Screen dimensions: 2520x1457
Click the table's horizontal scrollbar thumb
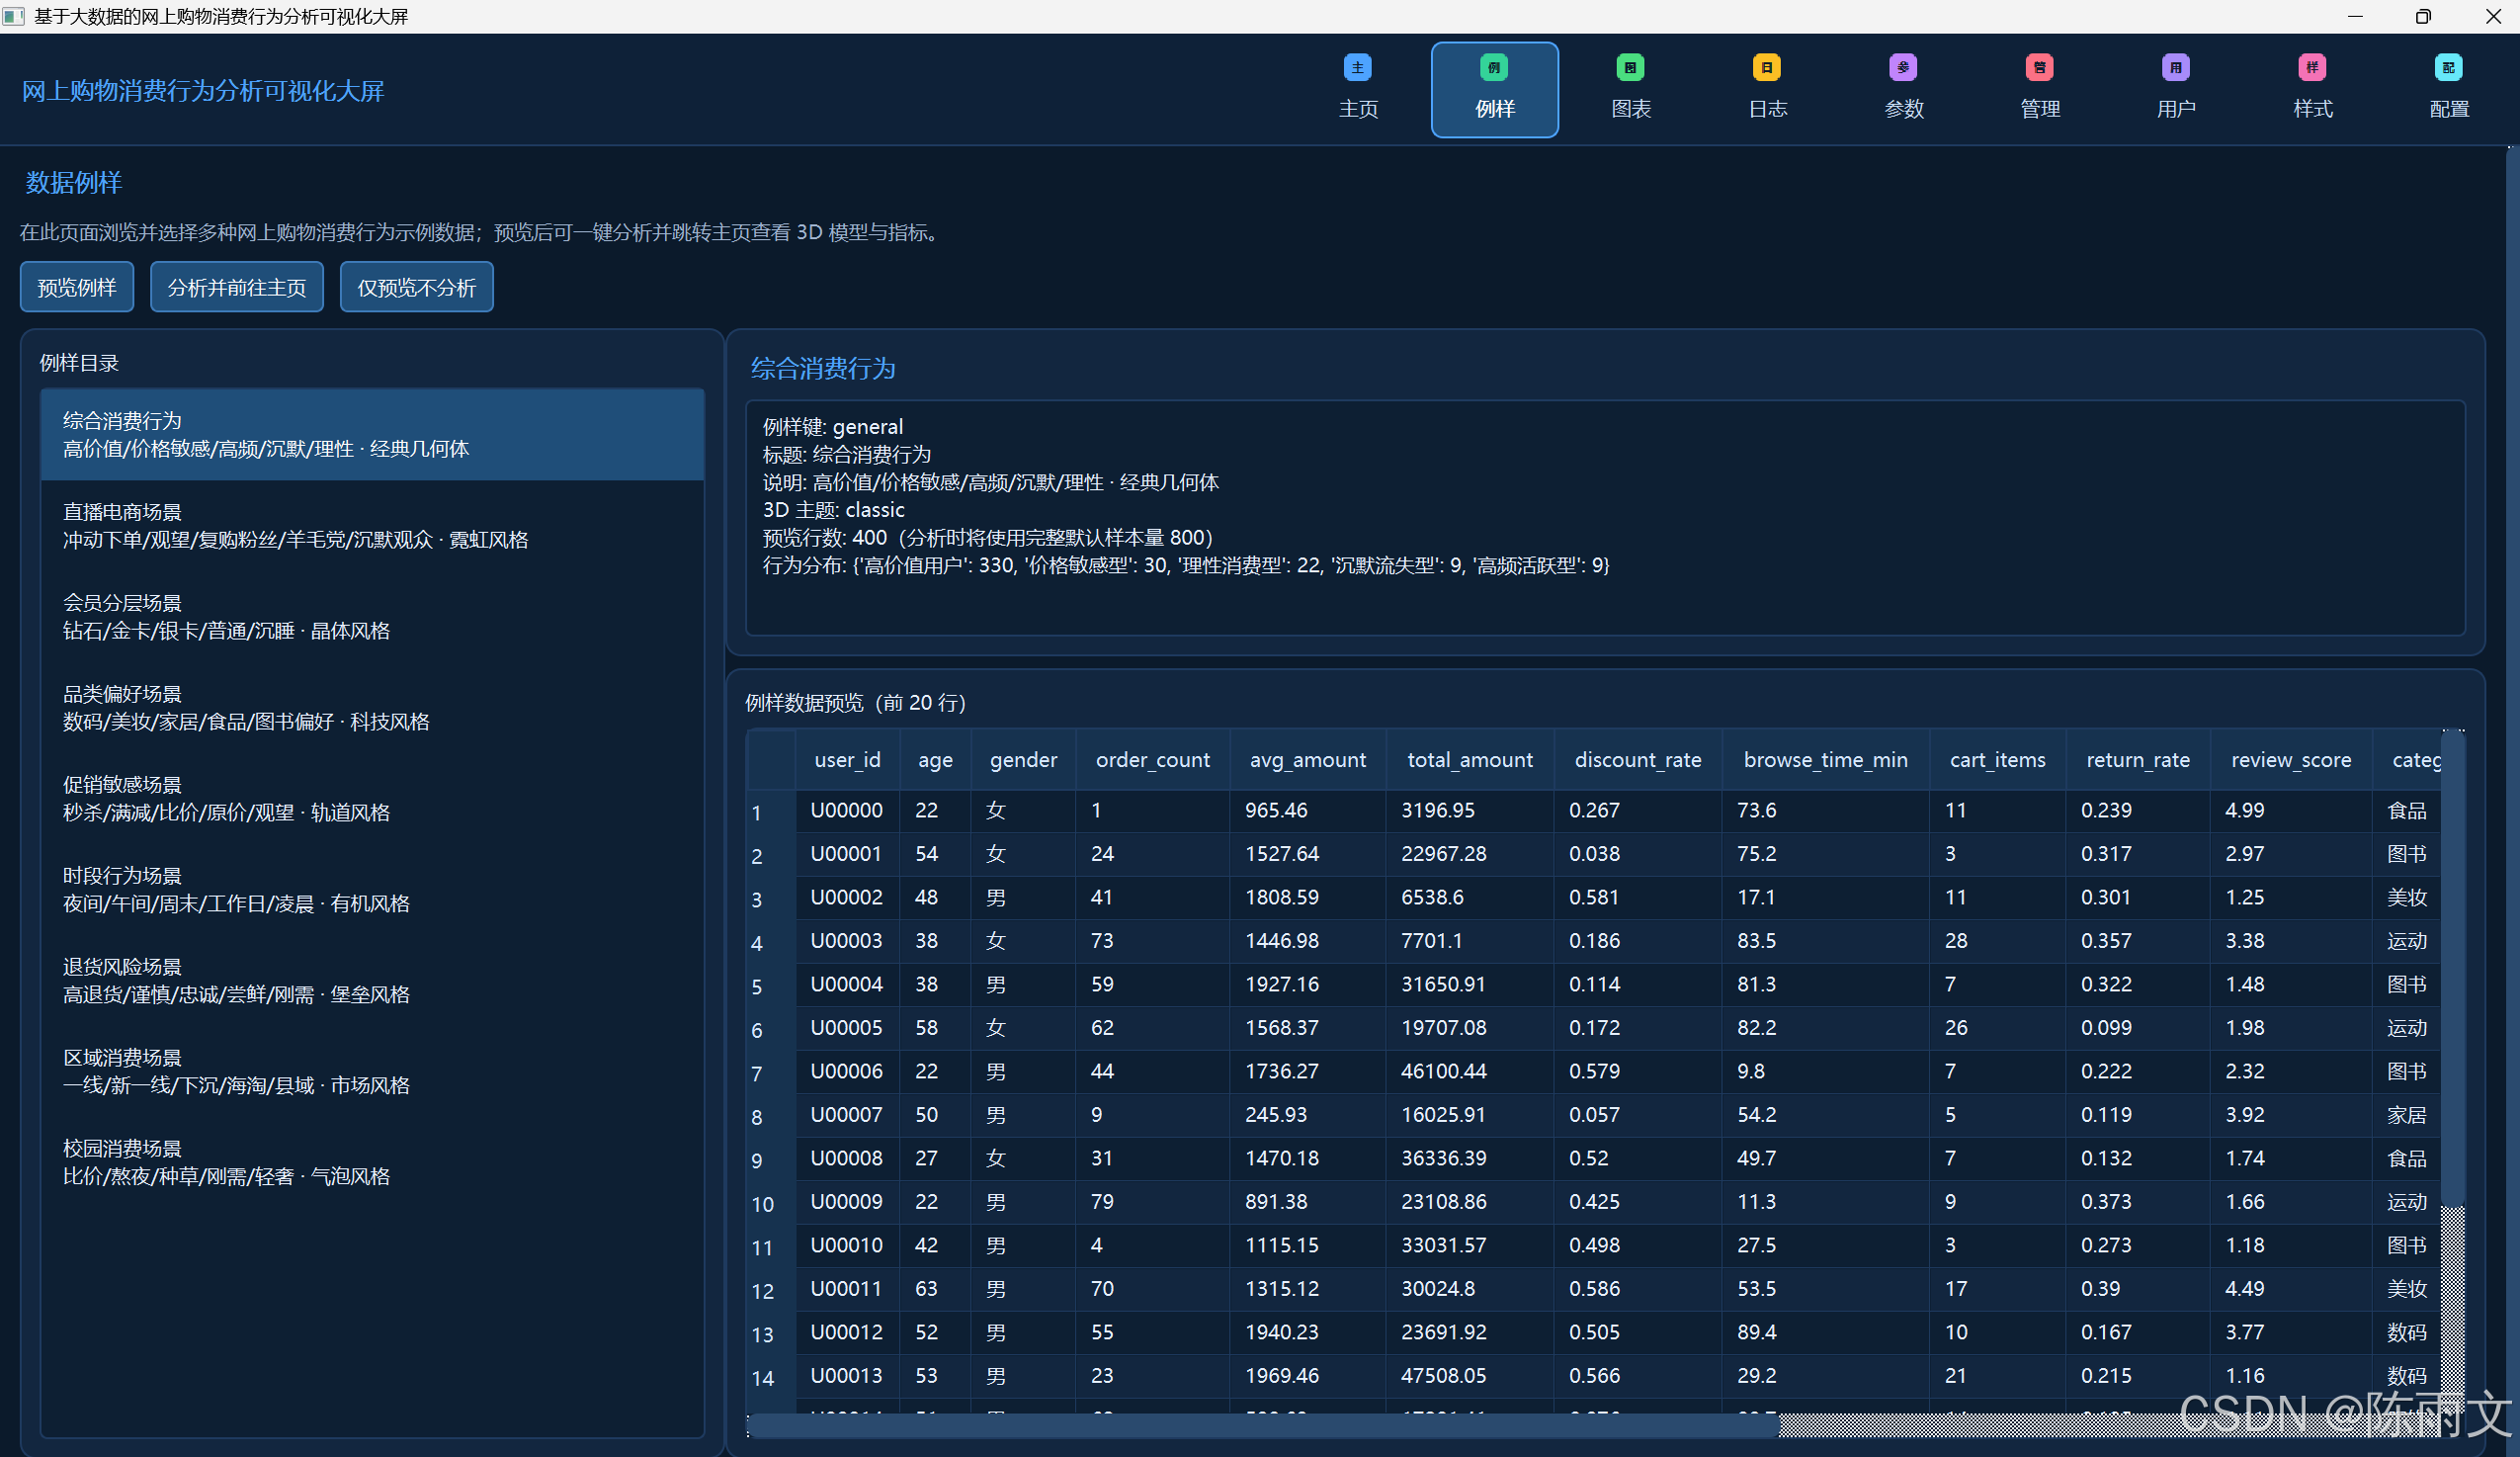1263,1425
